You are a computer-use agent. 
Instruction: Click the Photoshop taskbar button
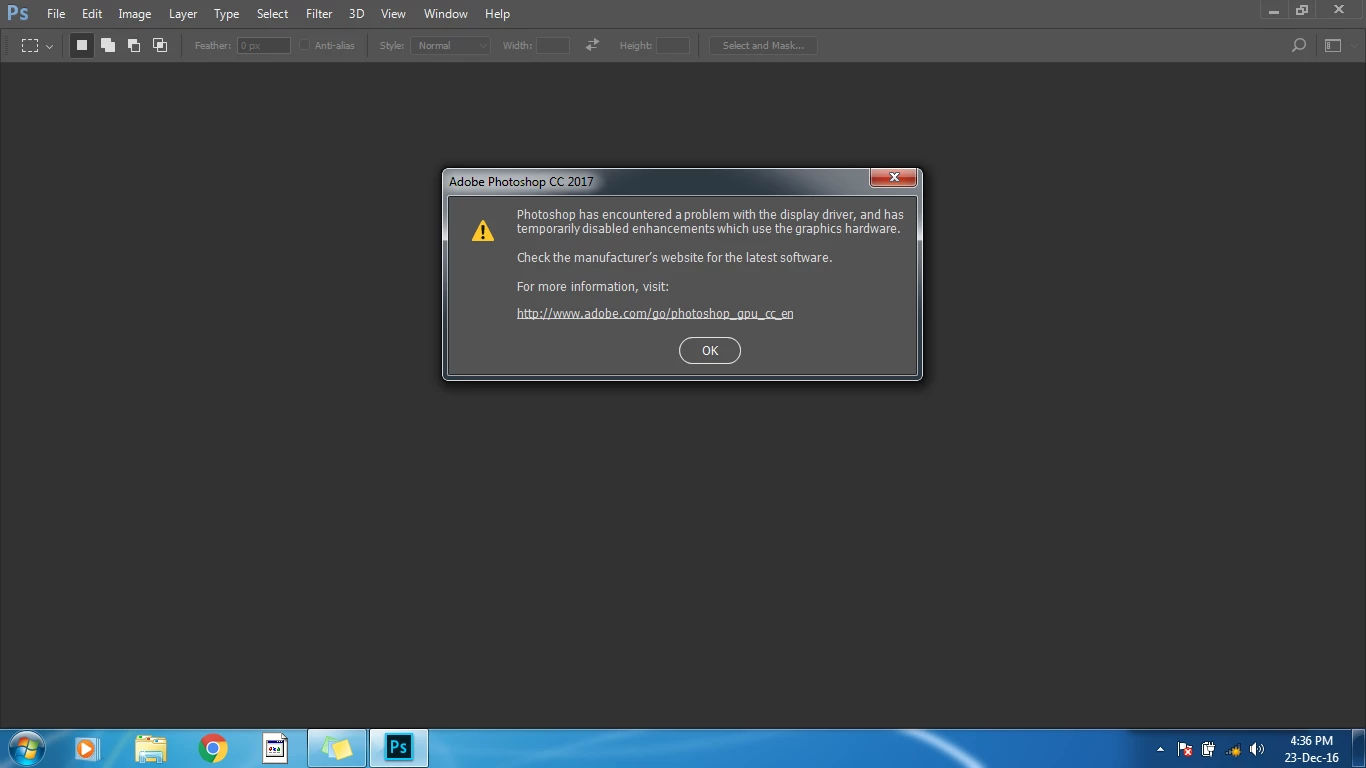[399, 748]
